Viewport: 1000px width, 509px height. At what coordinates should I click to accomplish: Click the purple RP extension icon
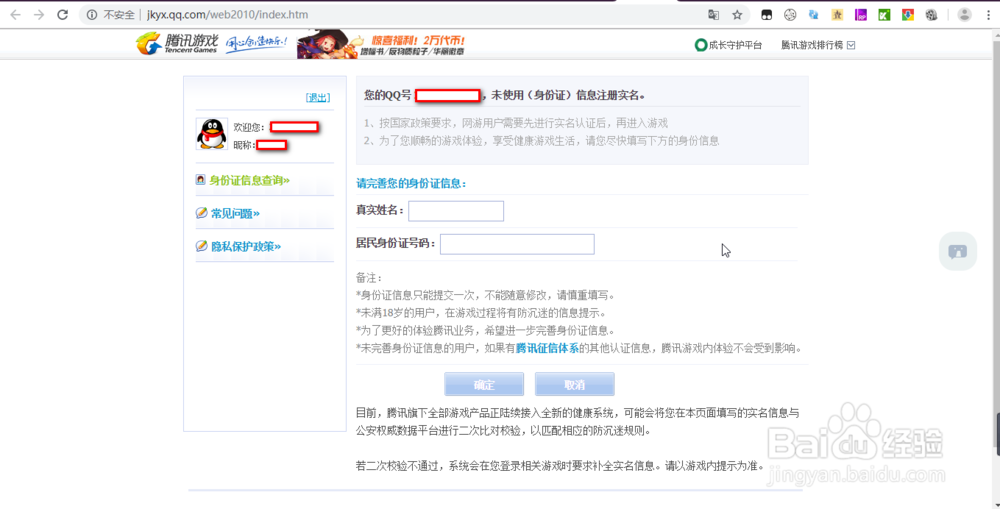point(861,15)
